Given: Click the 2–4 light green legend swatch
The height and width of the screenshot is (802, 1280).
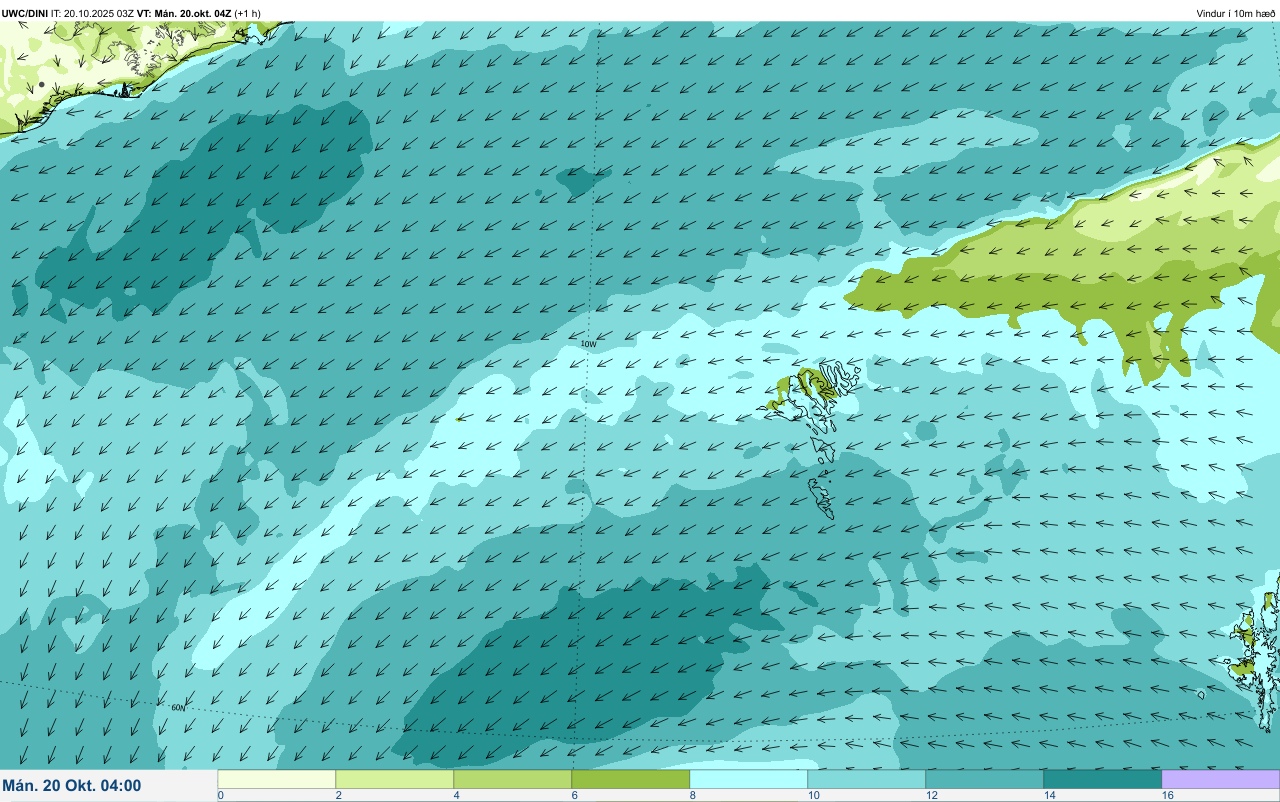Looking at the screenshot, I should pyautogui.click(x=395, y=779).
